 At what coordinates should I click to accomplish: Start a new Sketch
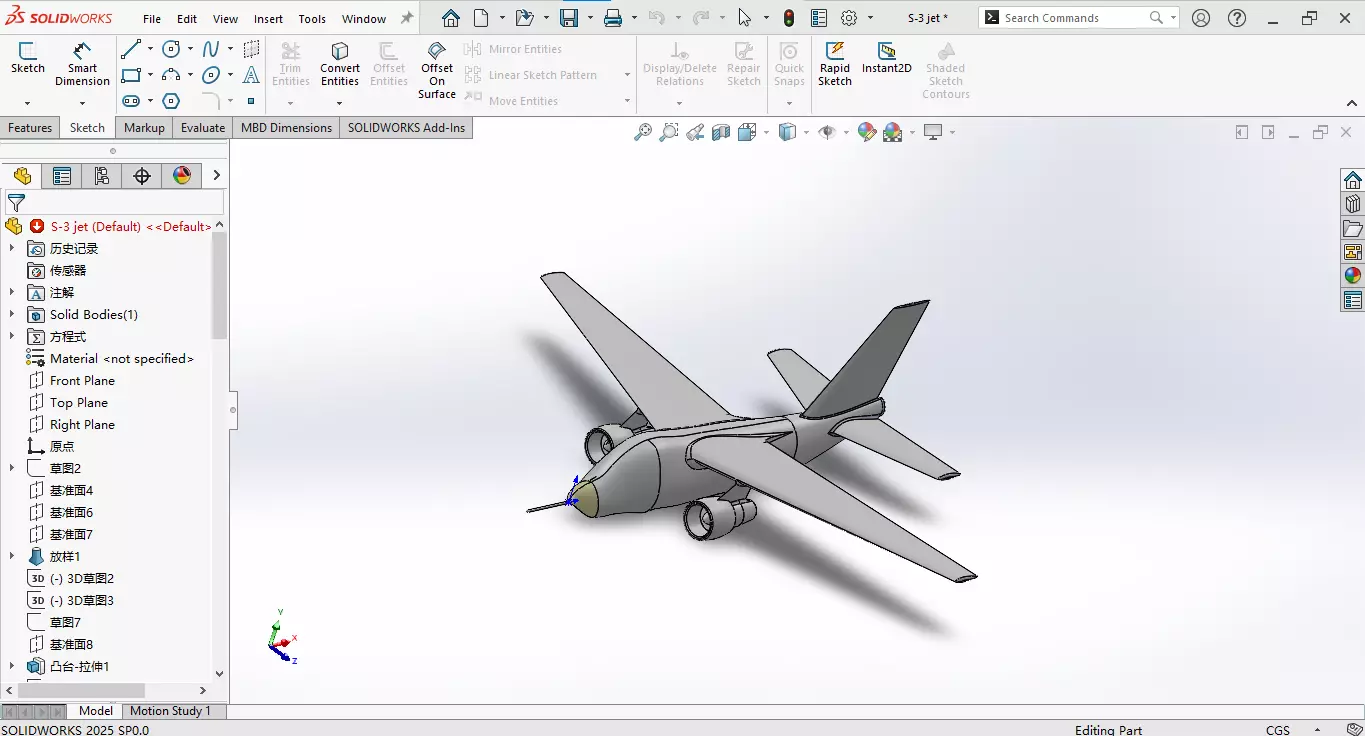[27, 58]
